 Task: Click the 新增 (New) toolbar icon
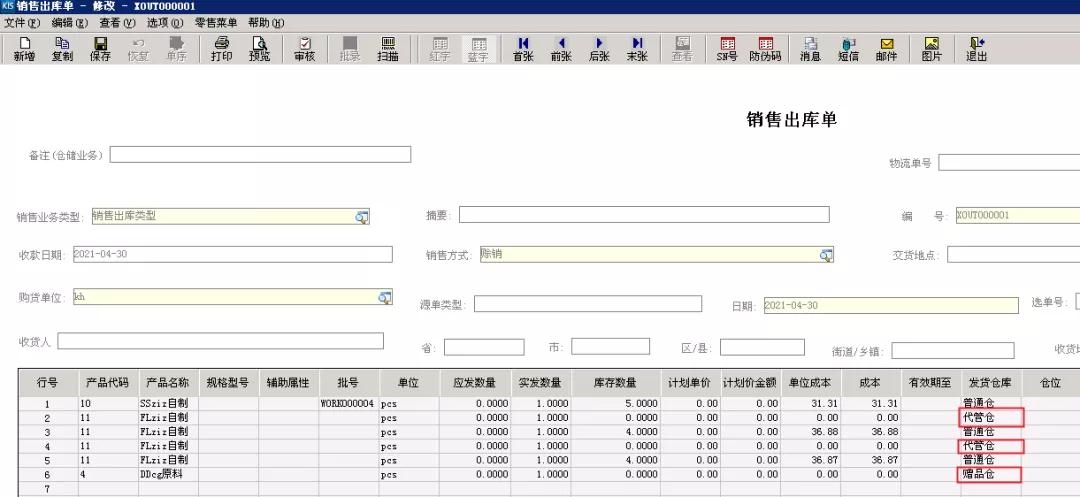[24, 49]
